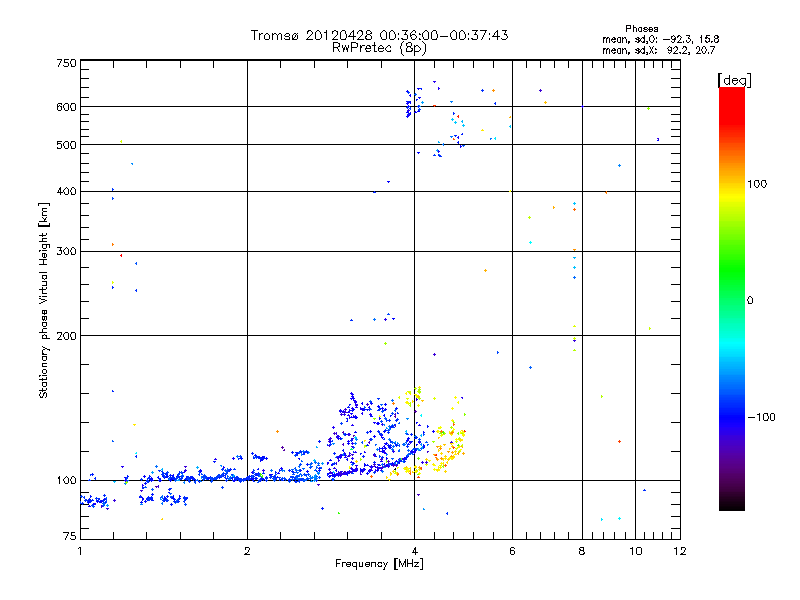Click the 'mean, sd,O: -92.3, 15.8' line
The height and width of the screenshot is (600, 800).
[661, 39]
